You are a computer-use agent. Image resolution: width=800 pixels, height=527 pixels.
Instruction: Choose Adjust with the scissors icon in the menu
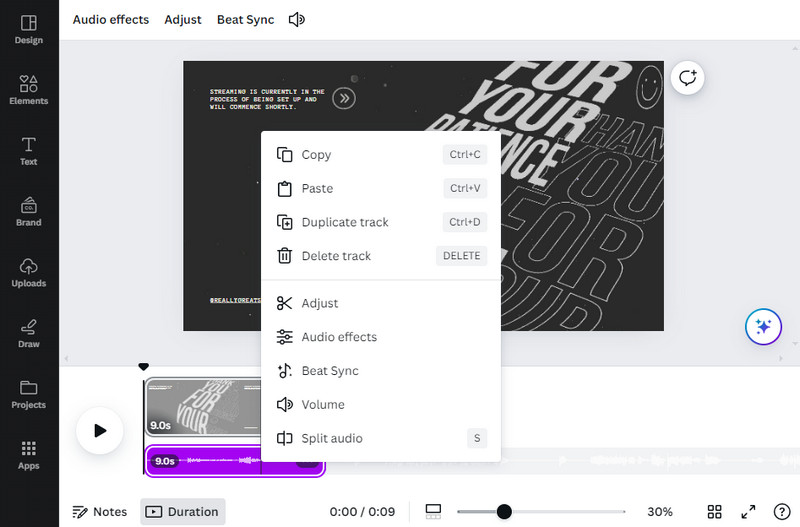point(381,303)
